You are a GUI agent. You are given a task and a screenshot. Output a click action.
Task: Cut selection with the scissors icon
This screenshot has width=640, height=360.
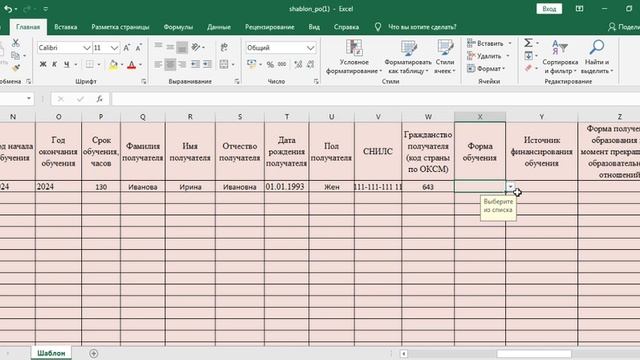(x=16, y=42)
